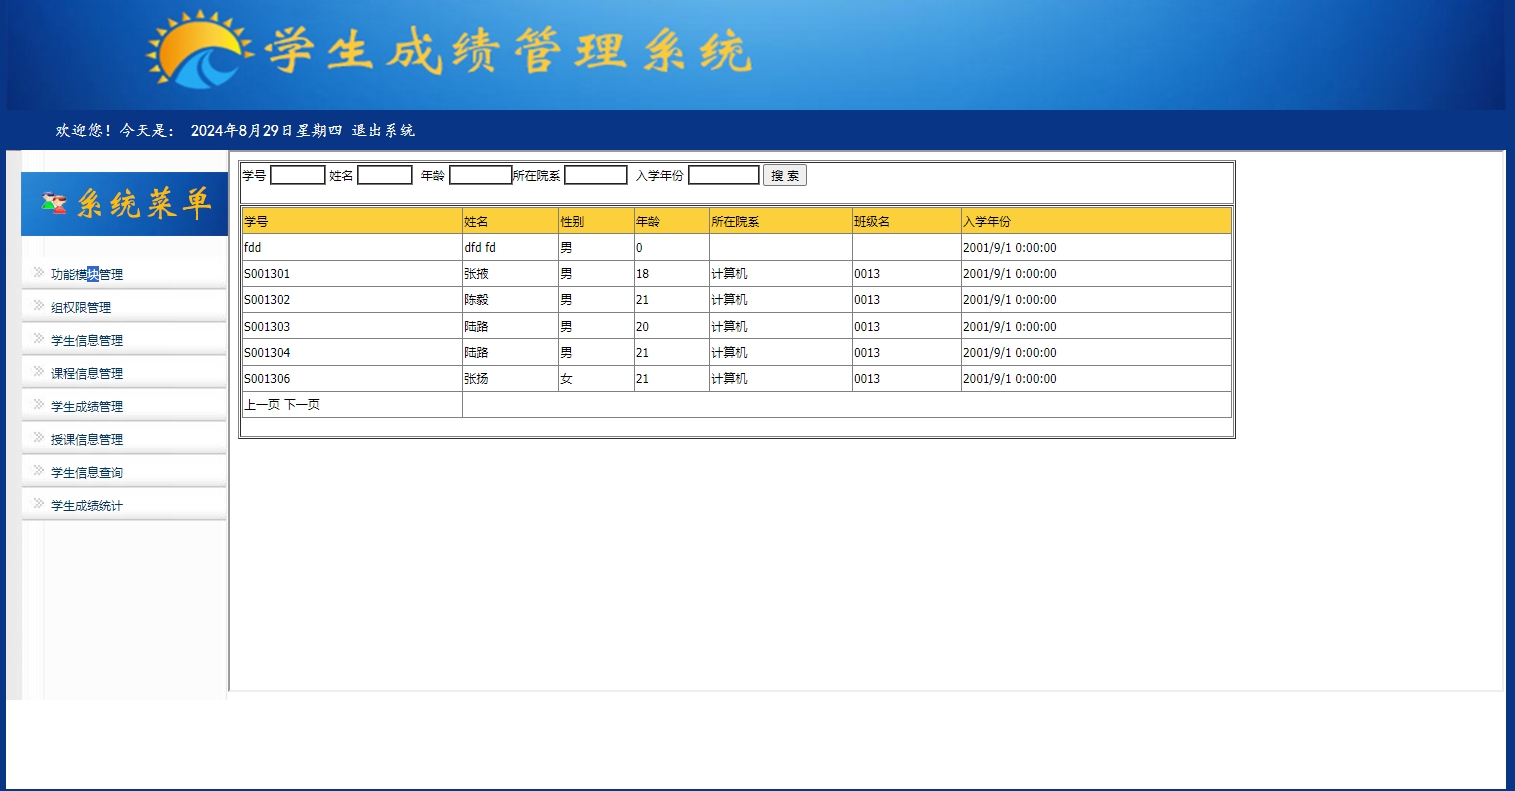Focus the 姓名 search input field

click(x=384, y=175)
